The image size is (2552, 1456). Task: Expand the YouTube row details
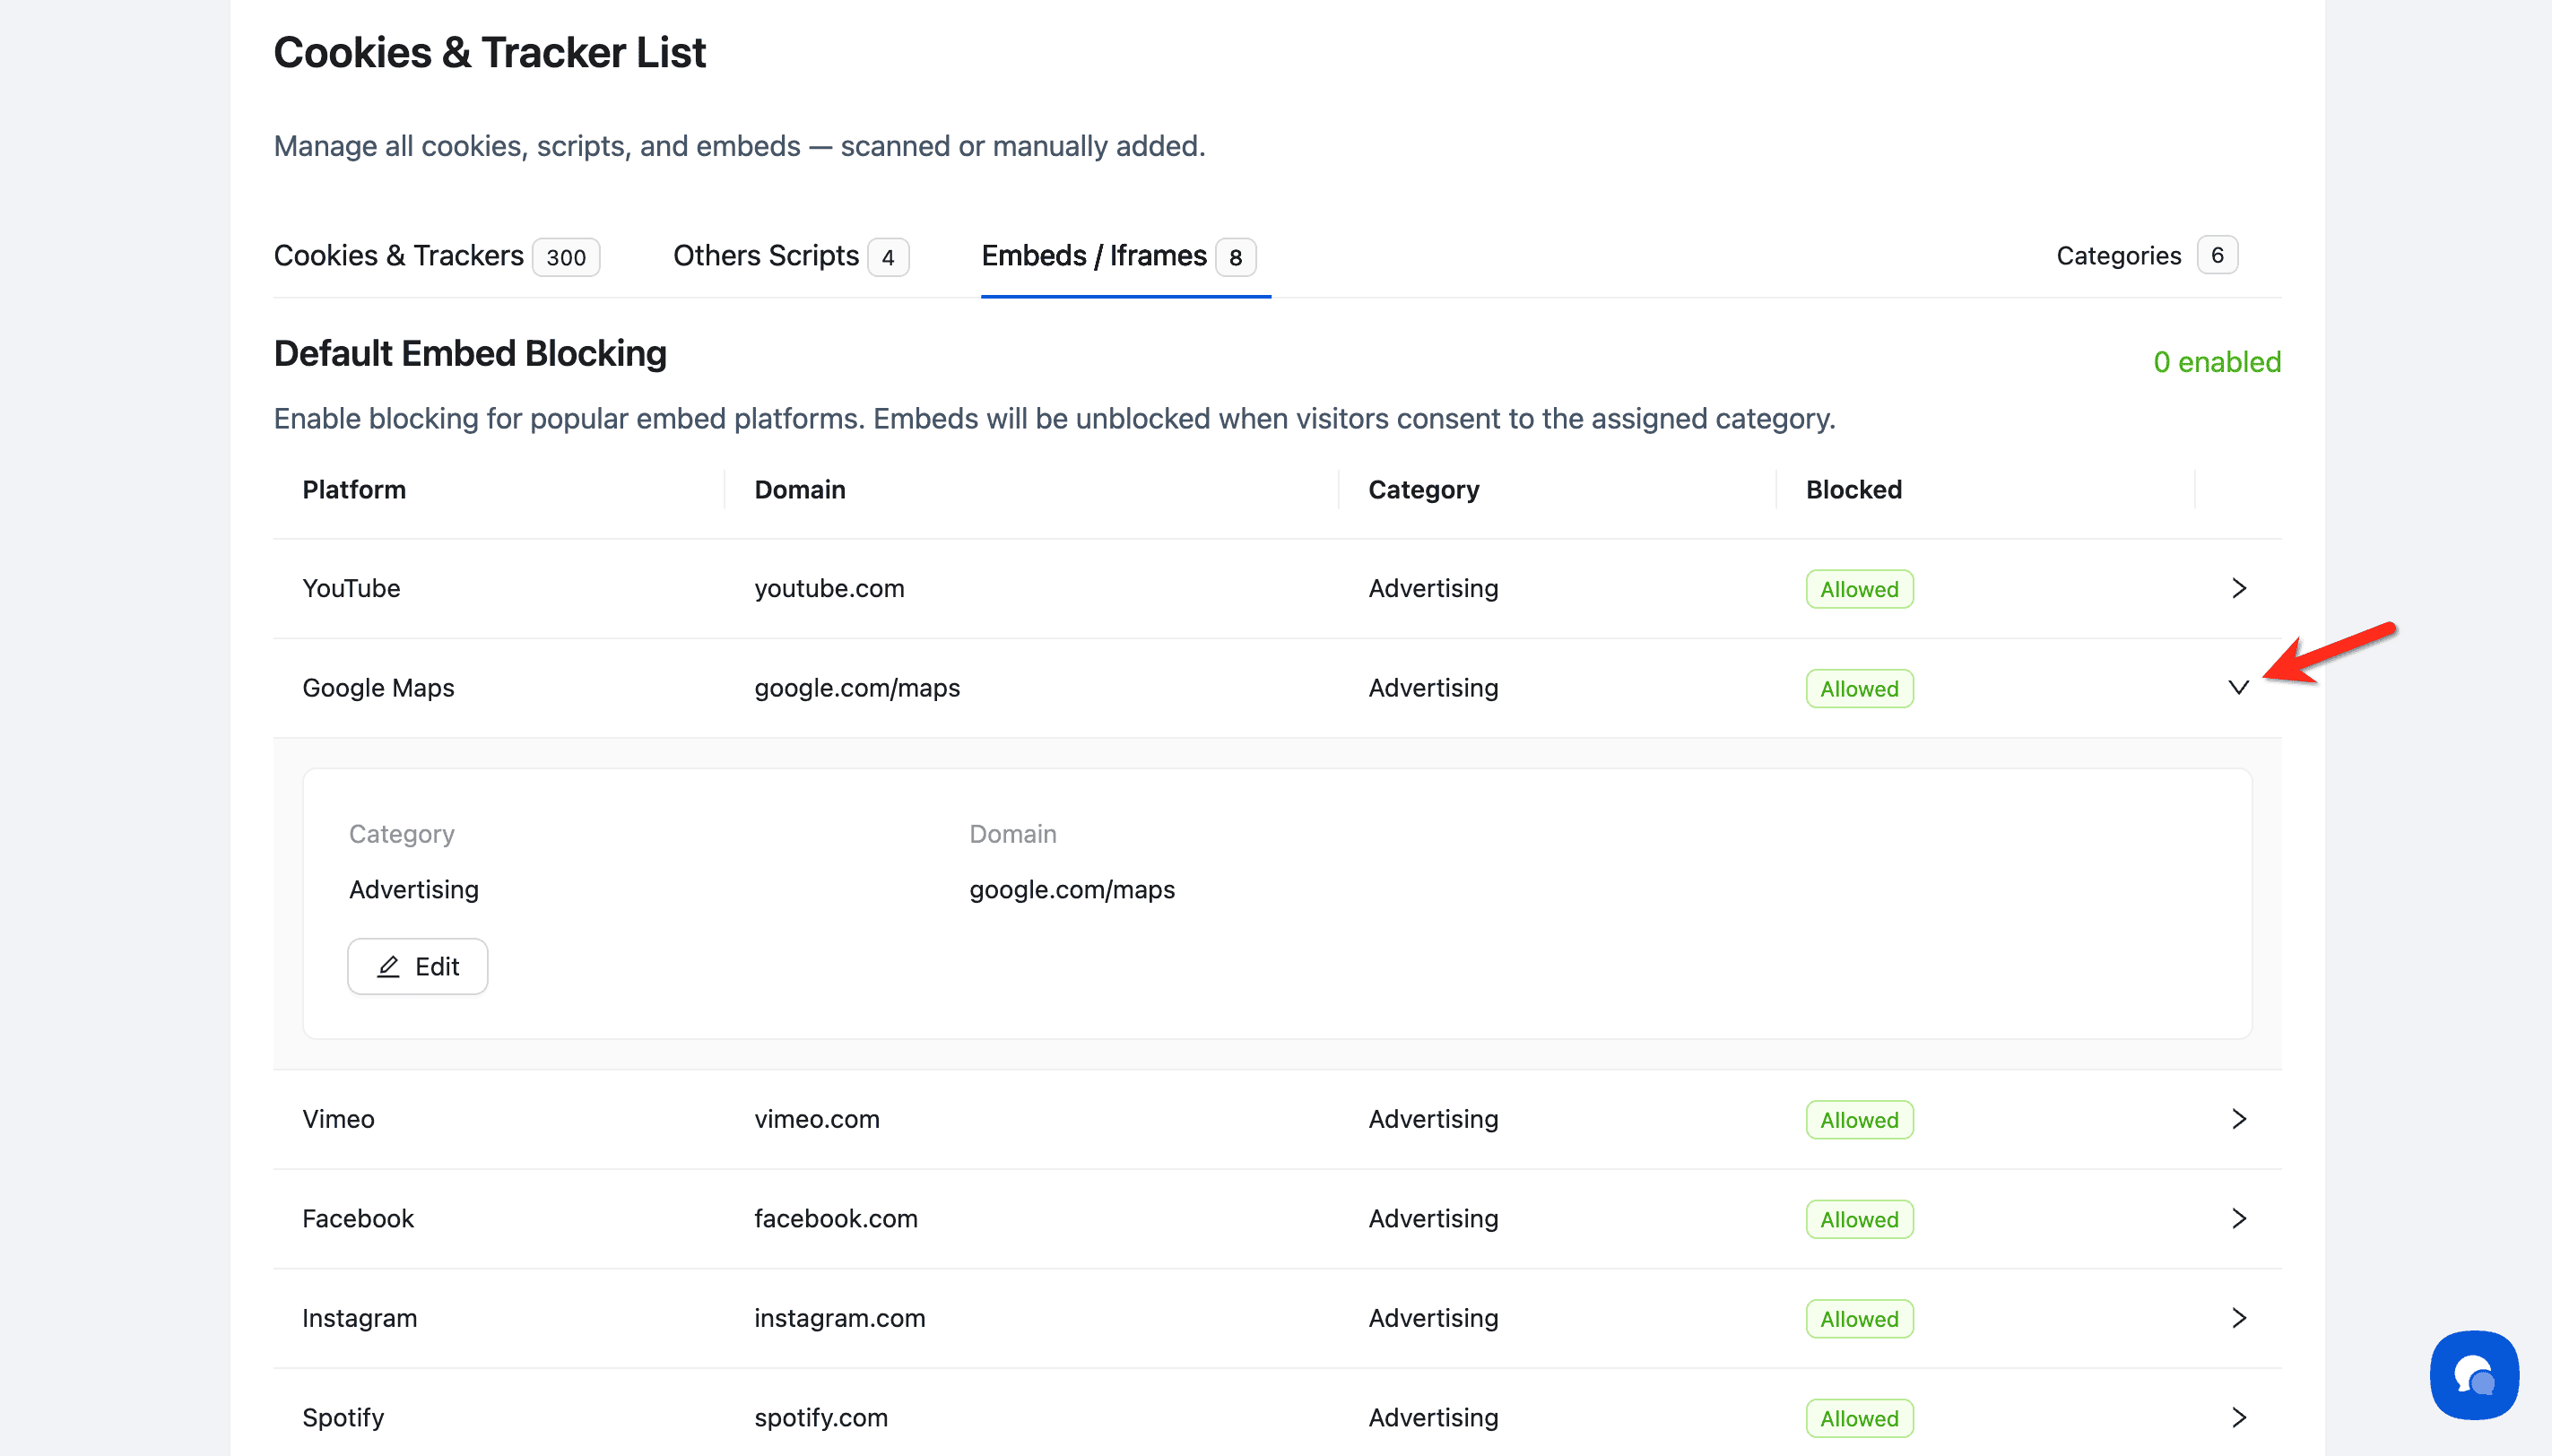click(x=2238, y=588)
